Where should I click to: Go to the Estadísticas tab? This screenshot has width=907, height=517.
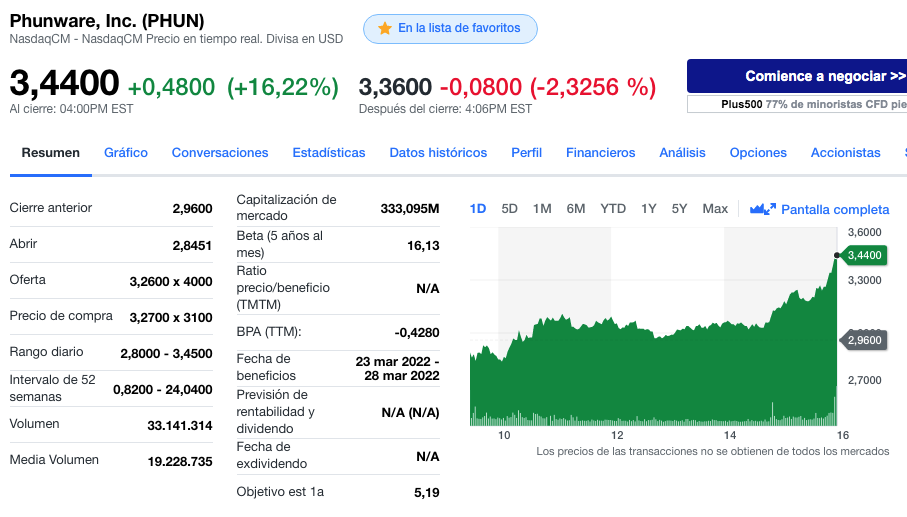329,153
